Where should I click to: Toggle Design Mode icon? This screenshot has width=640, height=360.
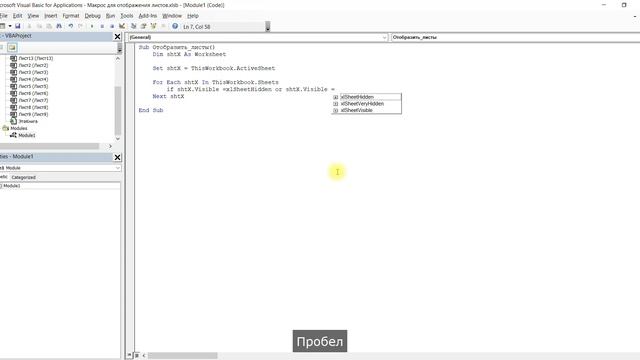[122, 26]
